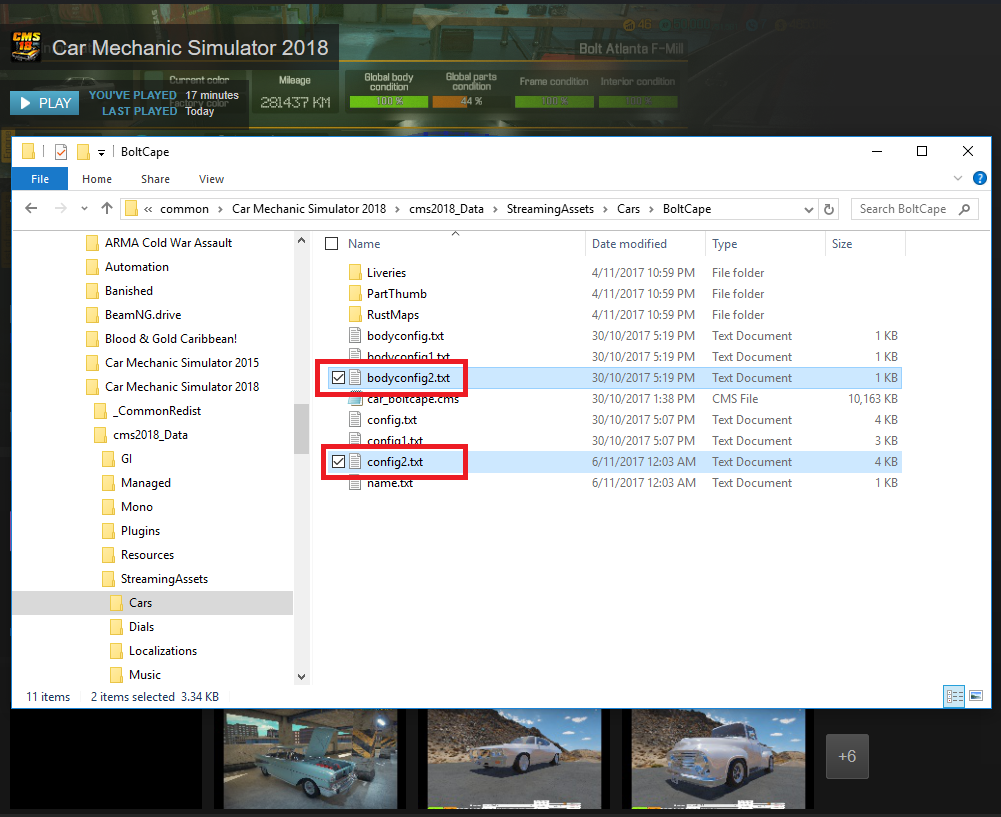The height and width of the screenshot is (817, 1001).
Task: Expand breadcrumb arrow after common
Action: pyautogui.click(x=220, y=209)
